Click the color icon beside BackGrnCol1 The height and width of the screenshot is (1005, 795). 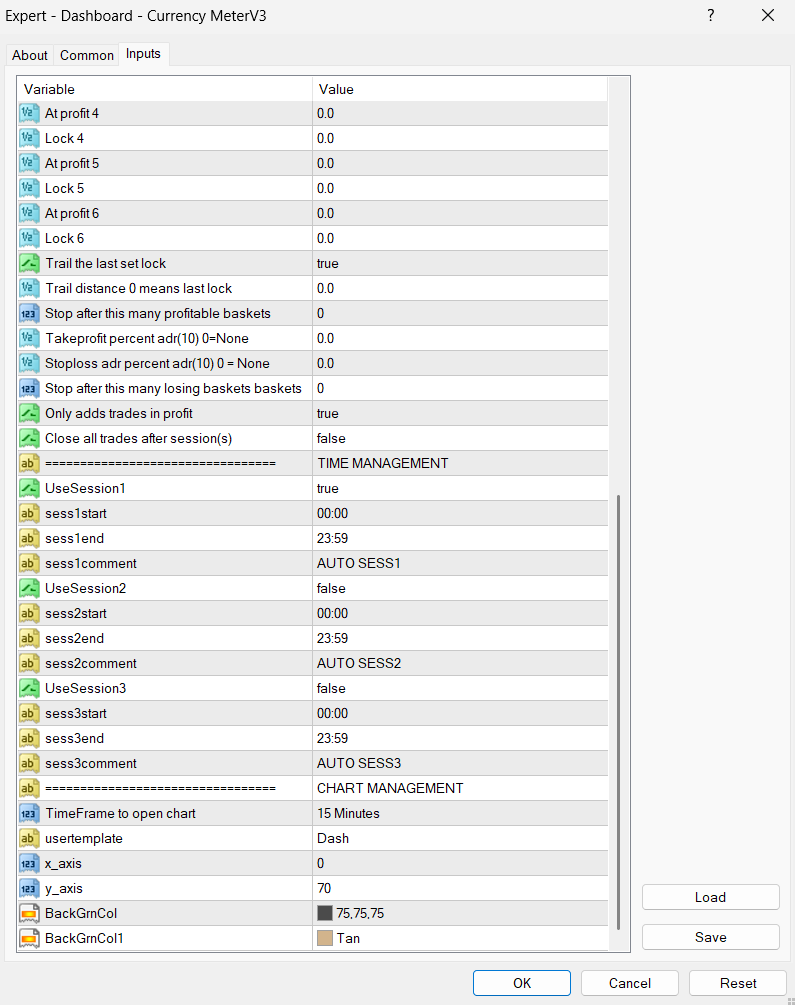point(29,938)
